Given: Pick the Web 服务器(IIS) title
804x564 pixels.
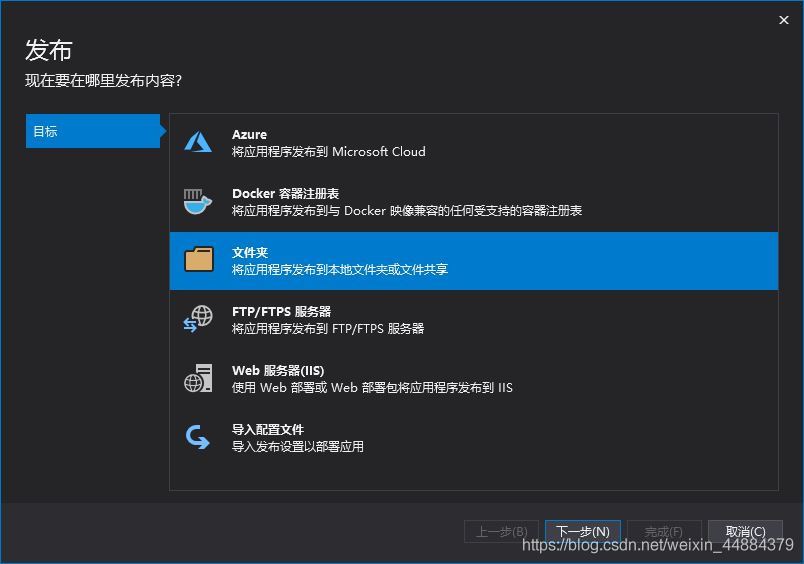Looking at the screenshot, I should [x=278, y=370].
